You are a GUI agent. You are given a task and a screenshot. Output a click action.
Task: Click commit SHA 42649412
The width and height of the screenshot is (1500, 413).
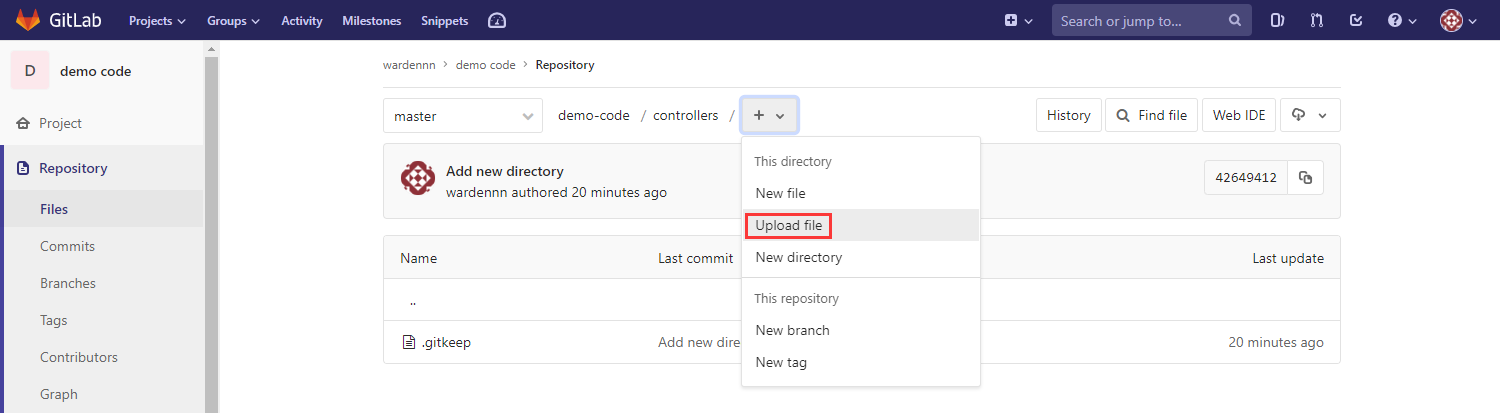pos(1246,178)
